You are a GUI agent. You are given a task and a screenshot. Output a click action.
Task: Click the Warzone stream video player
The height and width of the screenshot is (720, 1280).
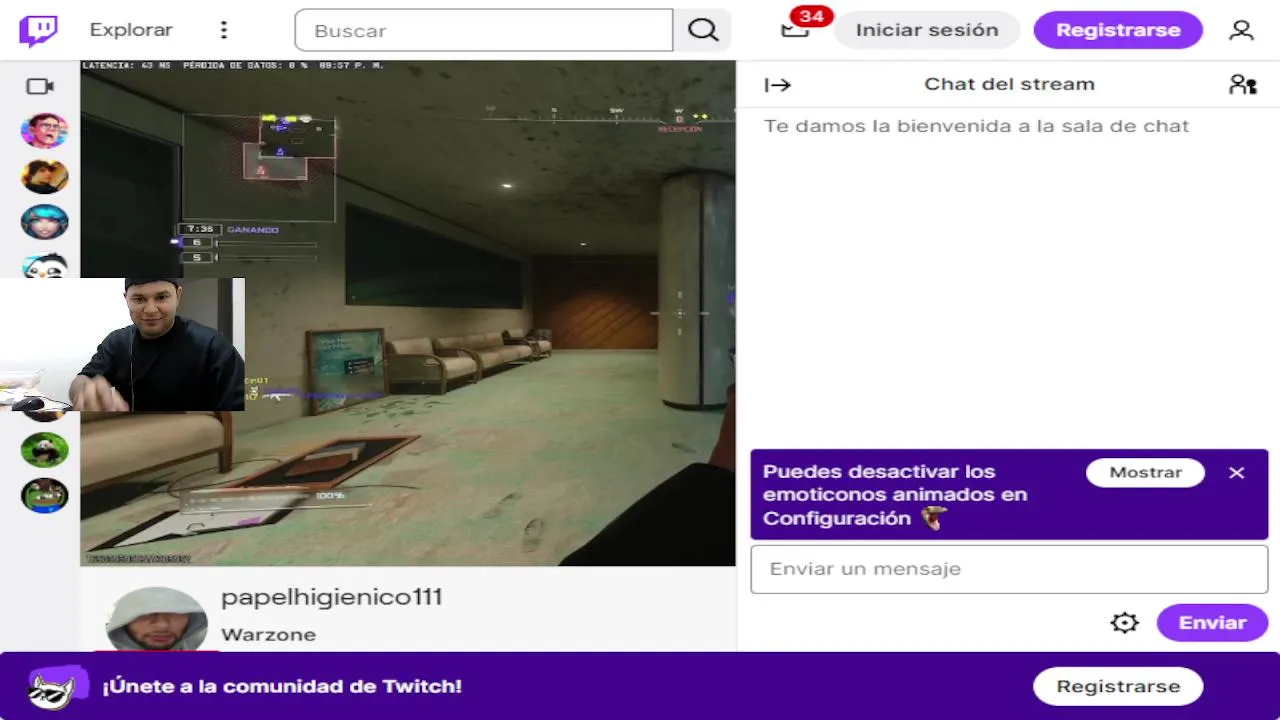408,313
